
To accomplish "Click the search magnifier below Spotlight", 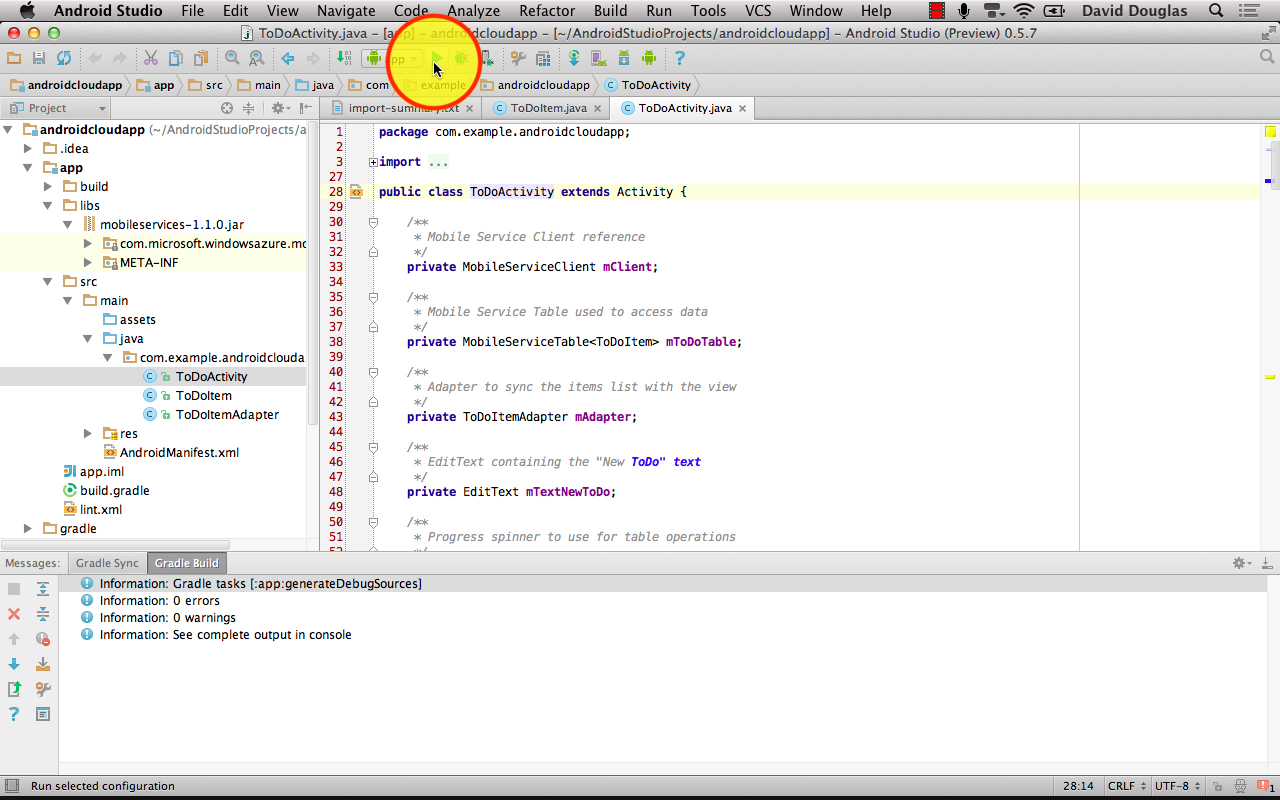I will point(1267,57).
